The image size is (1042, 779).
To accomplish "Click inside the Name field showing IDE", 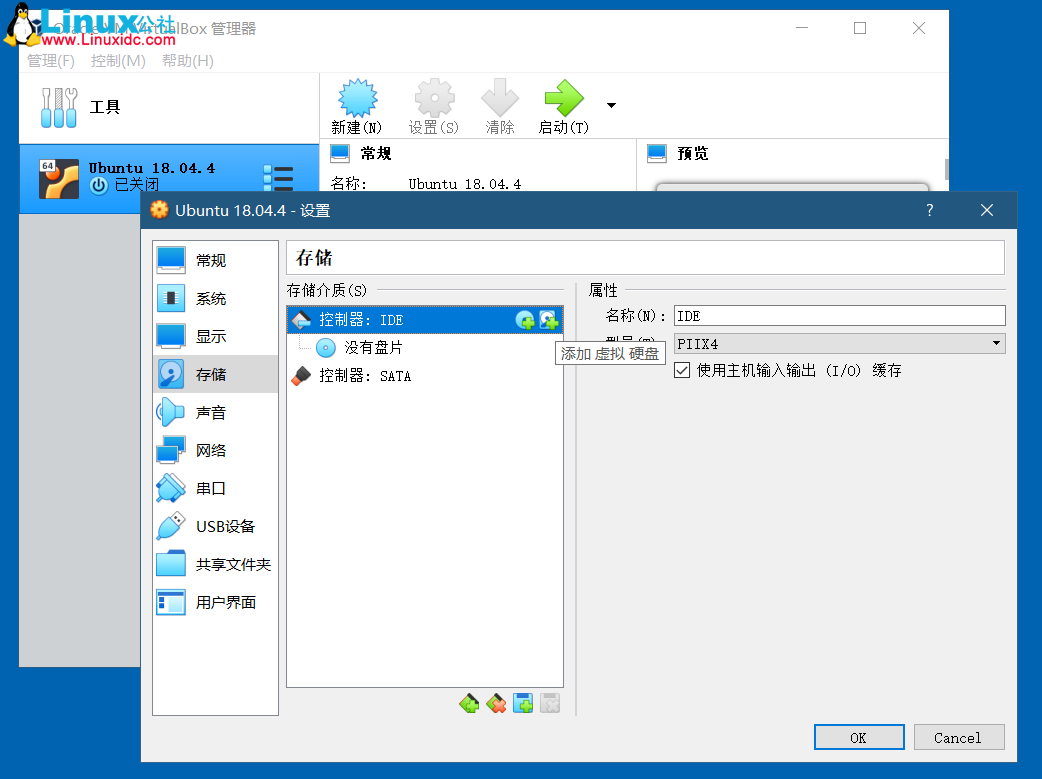I will pos(838,315).
